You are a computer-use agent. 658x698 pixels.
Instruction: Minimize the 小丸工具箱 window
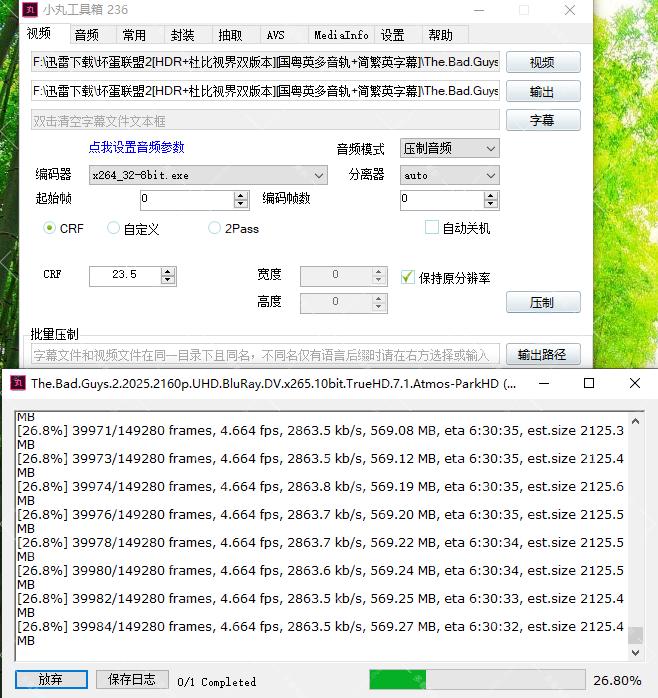[479, 10]
